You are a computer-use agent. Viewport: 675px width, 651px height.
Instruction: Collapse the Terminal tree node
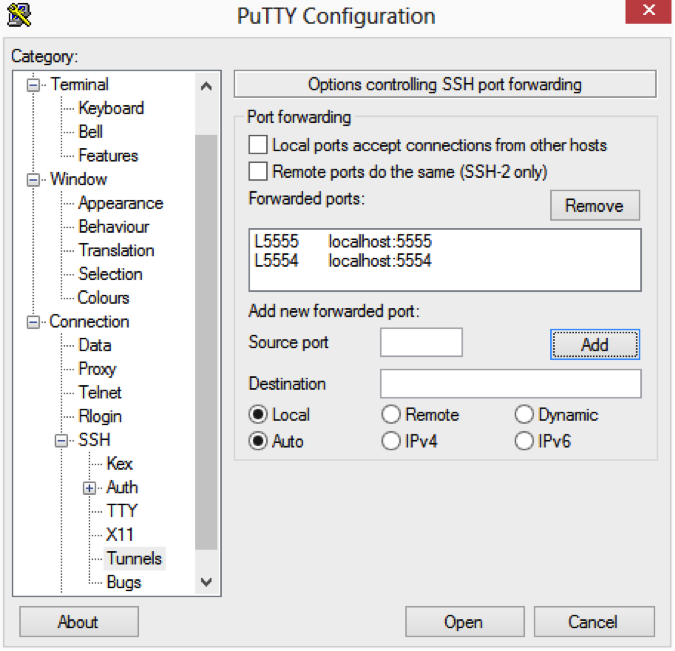(35, 85)
